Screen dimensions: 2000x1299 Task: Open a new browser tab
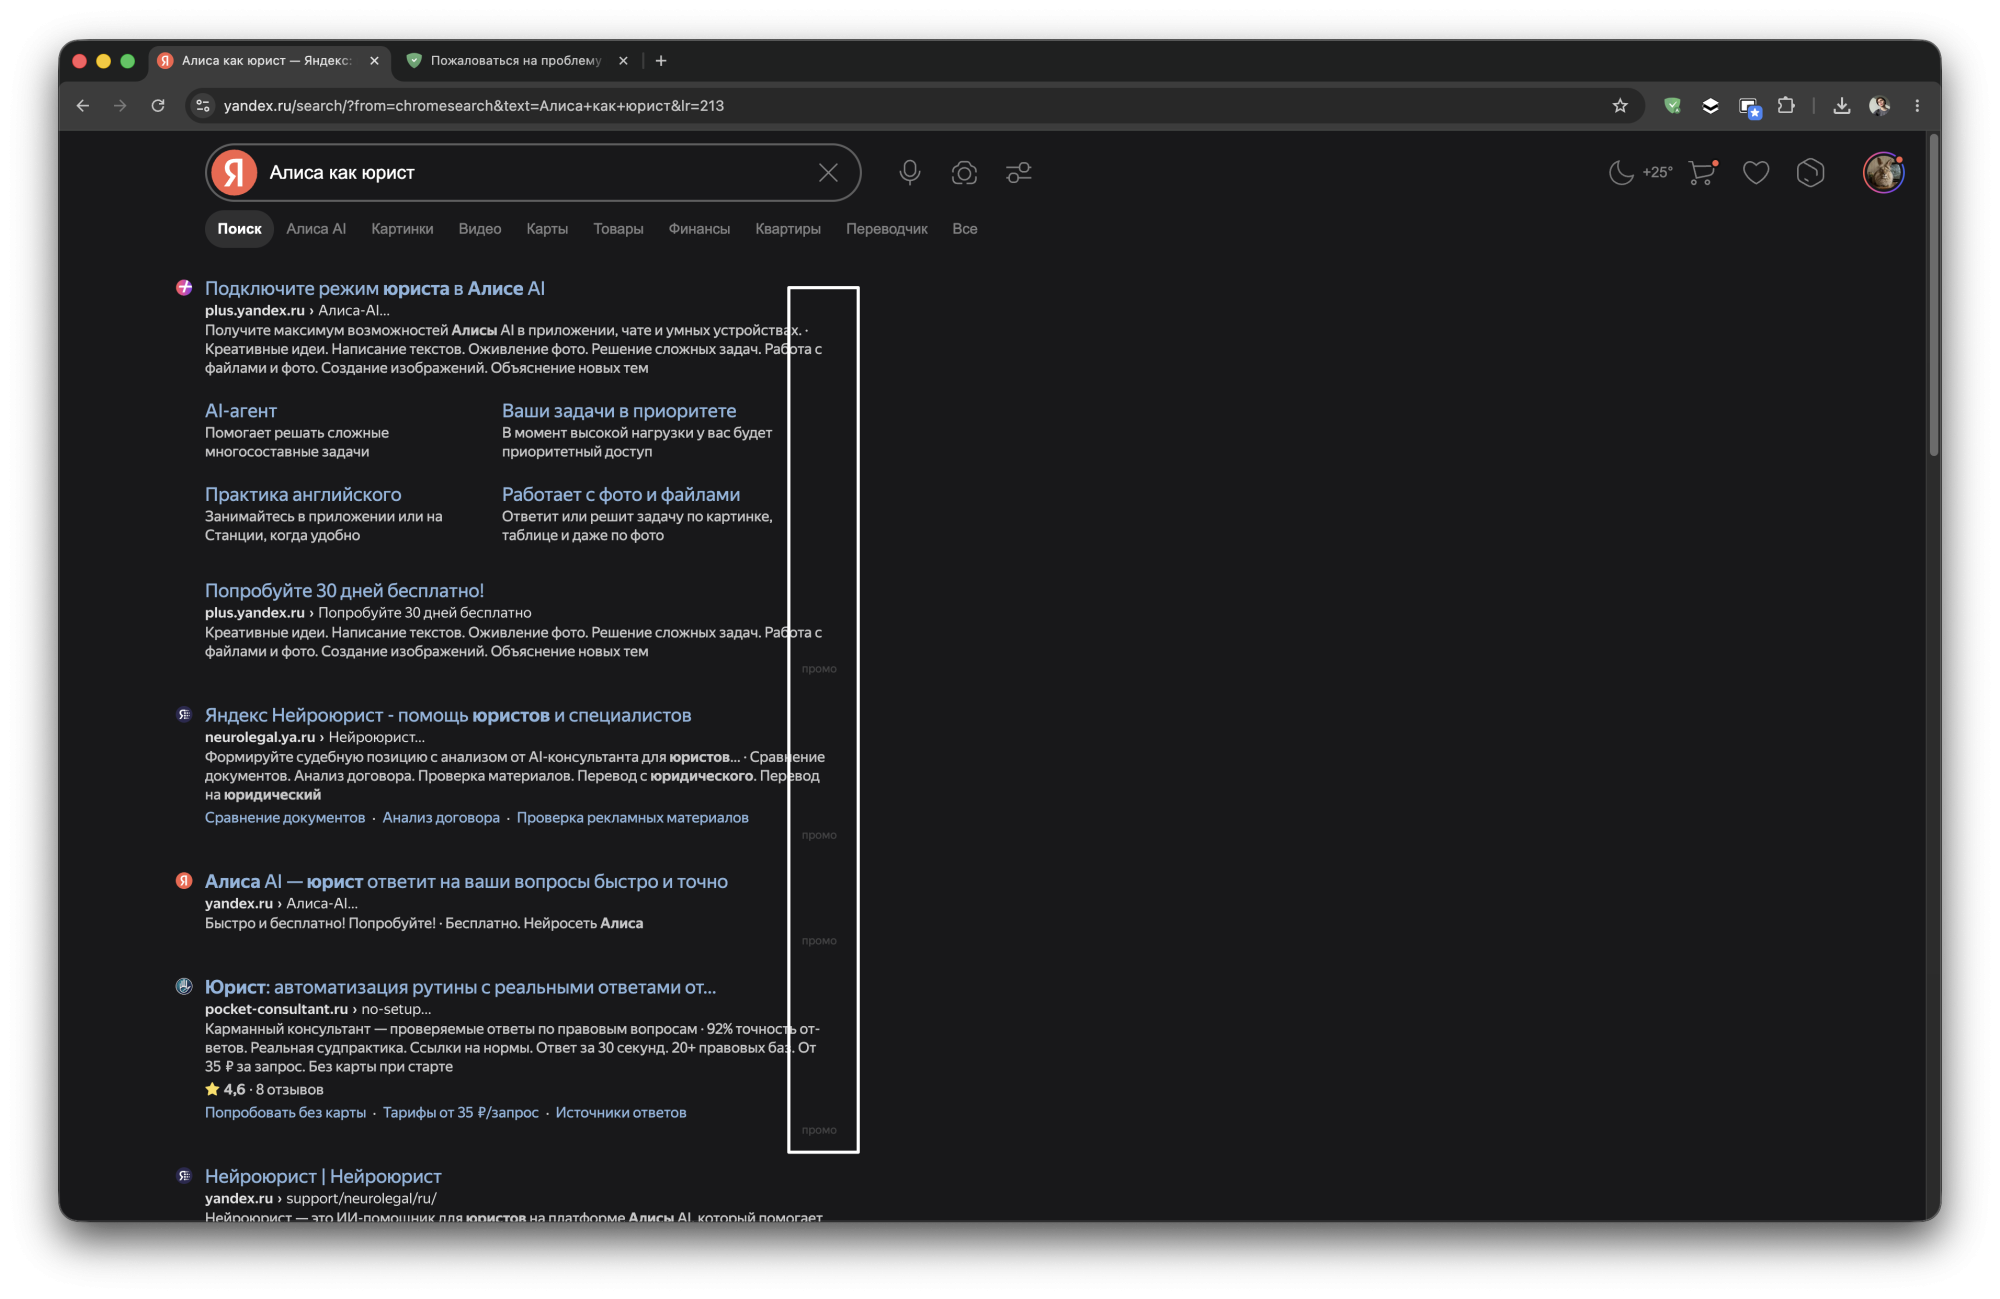pyautogui.click(x=661, y=61)
